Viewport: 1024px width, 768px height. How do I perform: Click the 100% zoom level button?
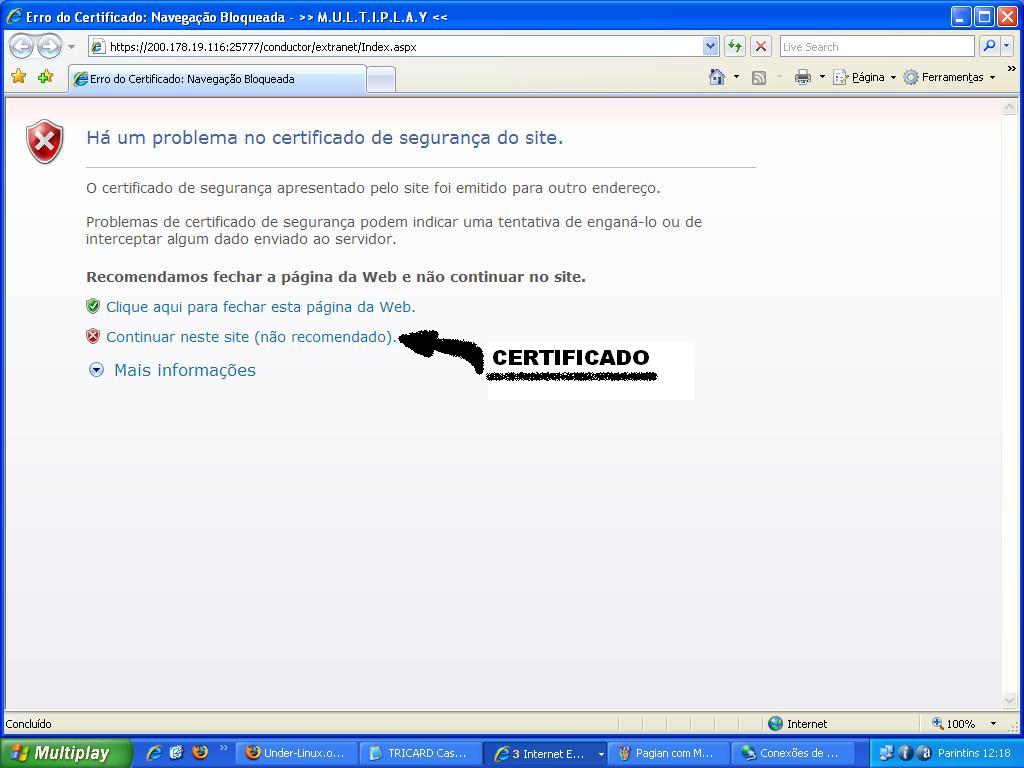953,724
